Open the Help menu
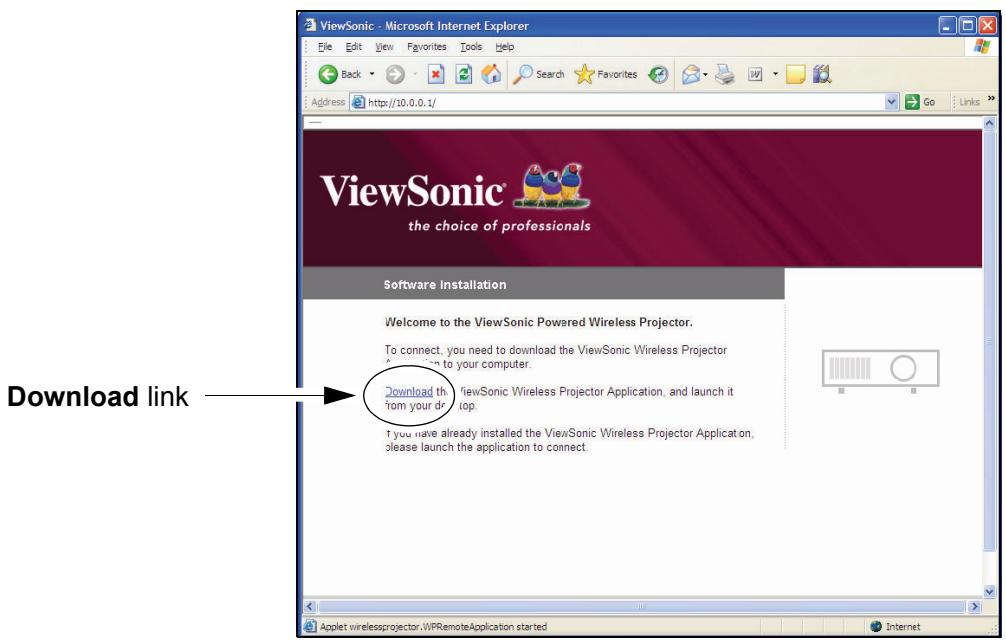This screenshot has height=643, width=1006. (x=505, y=47)
